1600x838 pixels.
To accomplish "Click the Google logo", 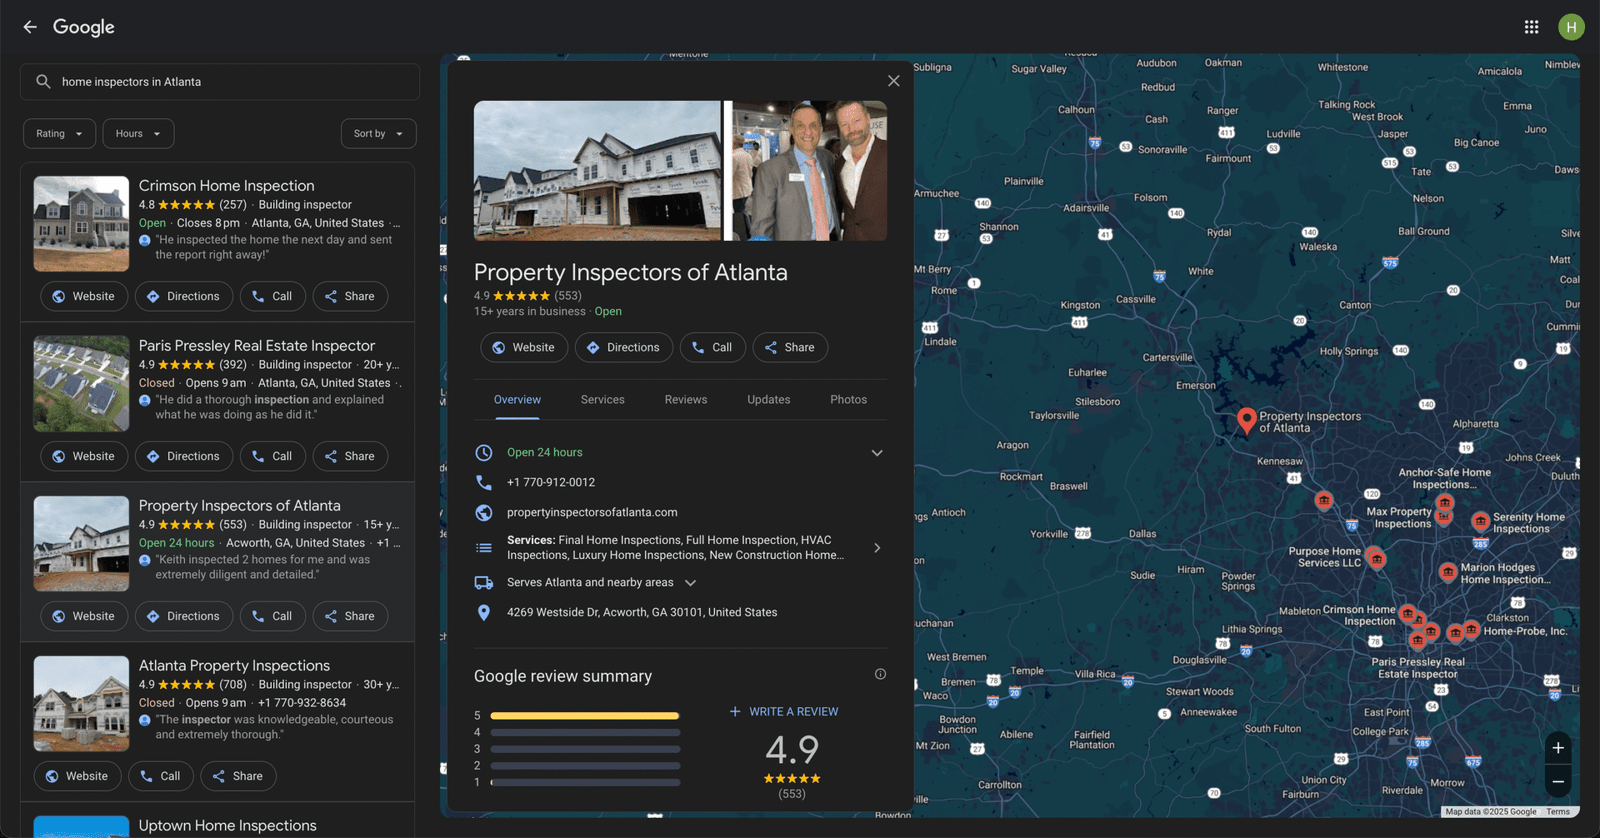I will click(x=84, y=27).
